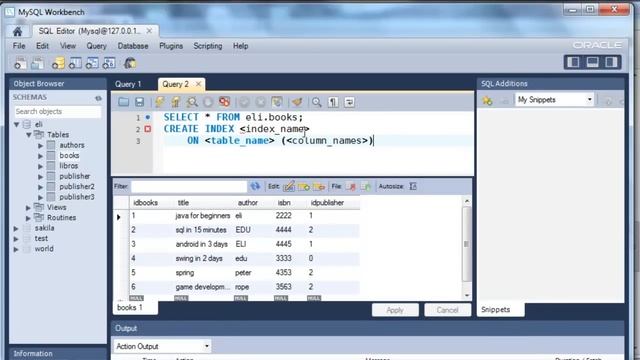
Task: Click the Apply button
Action: tap(395, 310)
